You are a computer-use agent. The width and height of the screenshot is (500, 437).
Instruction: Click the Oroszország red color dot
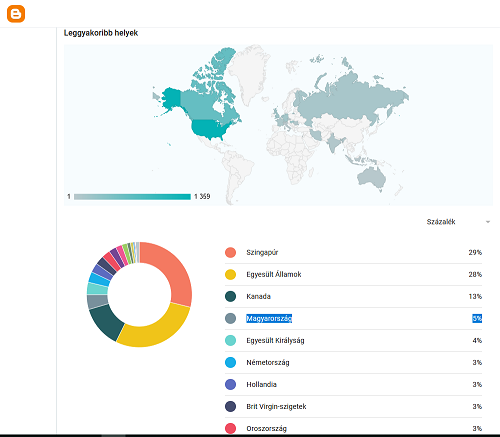pyautogui.click(x=230, y=428)
